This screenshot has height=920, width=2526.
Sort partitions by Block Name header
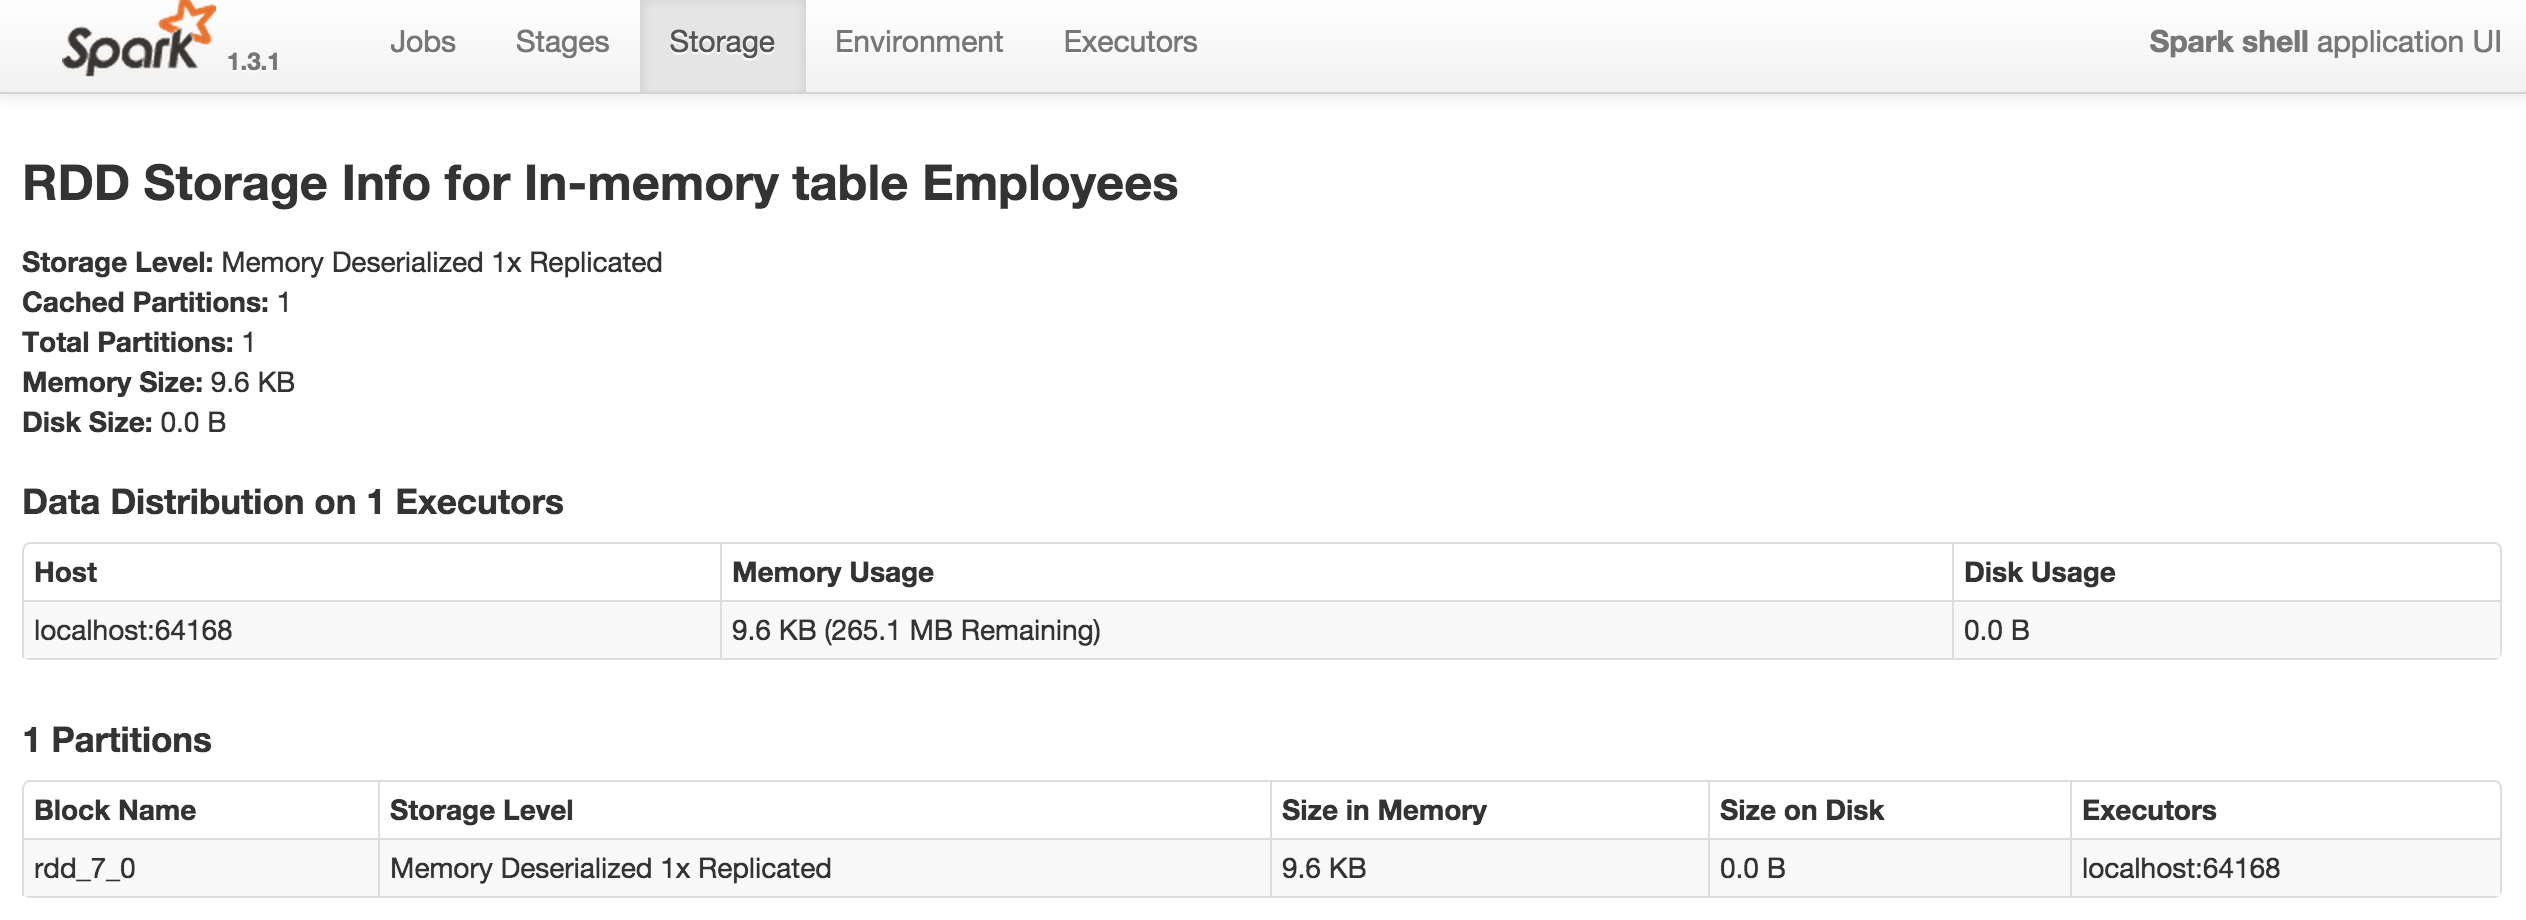pos(115,810)
